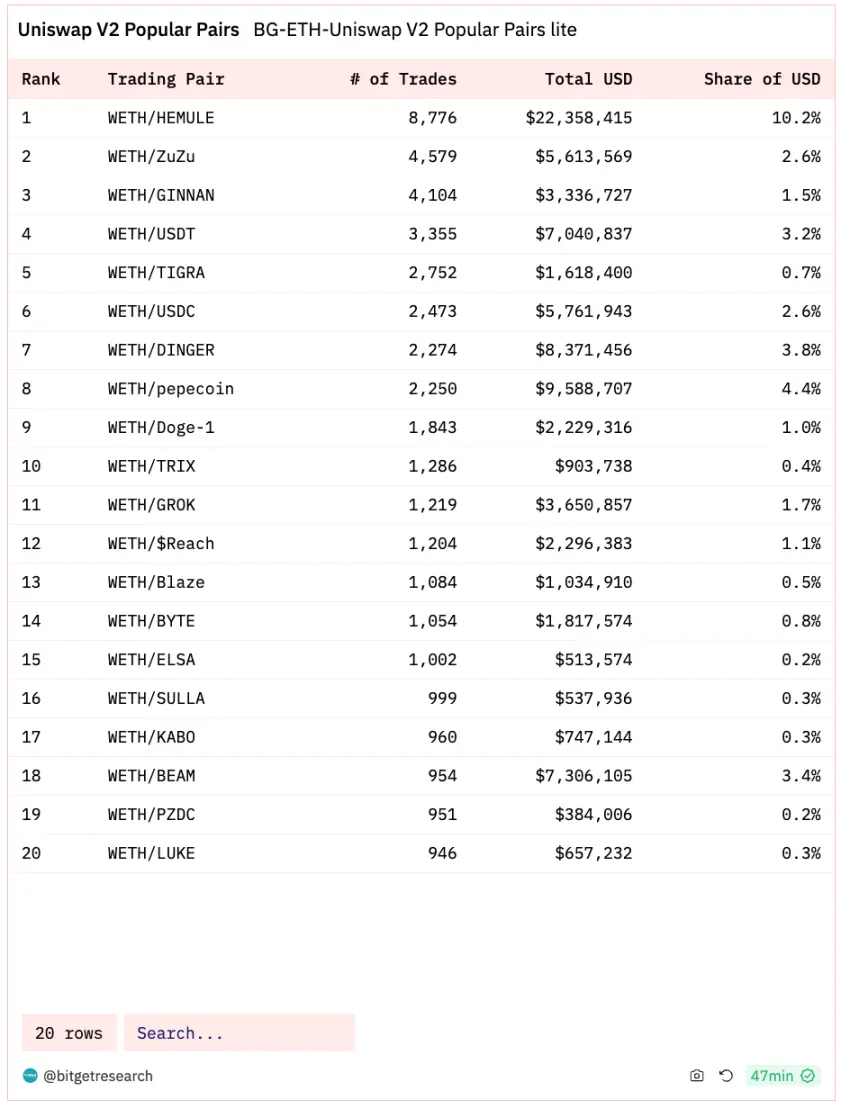The width and height of the screenshot is (841, 1109).
Task: Sort by Total USD column header
Action: tap(588, 79)
